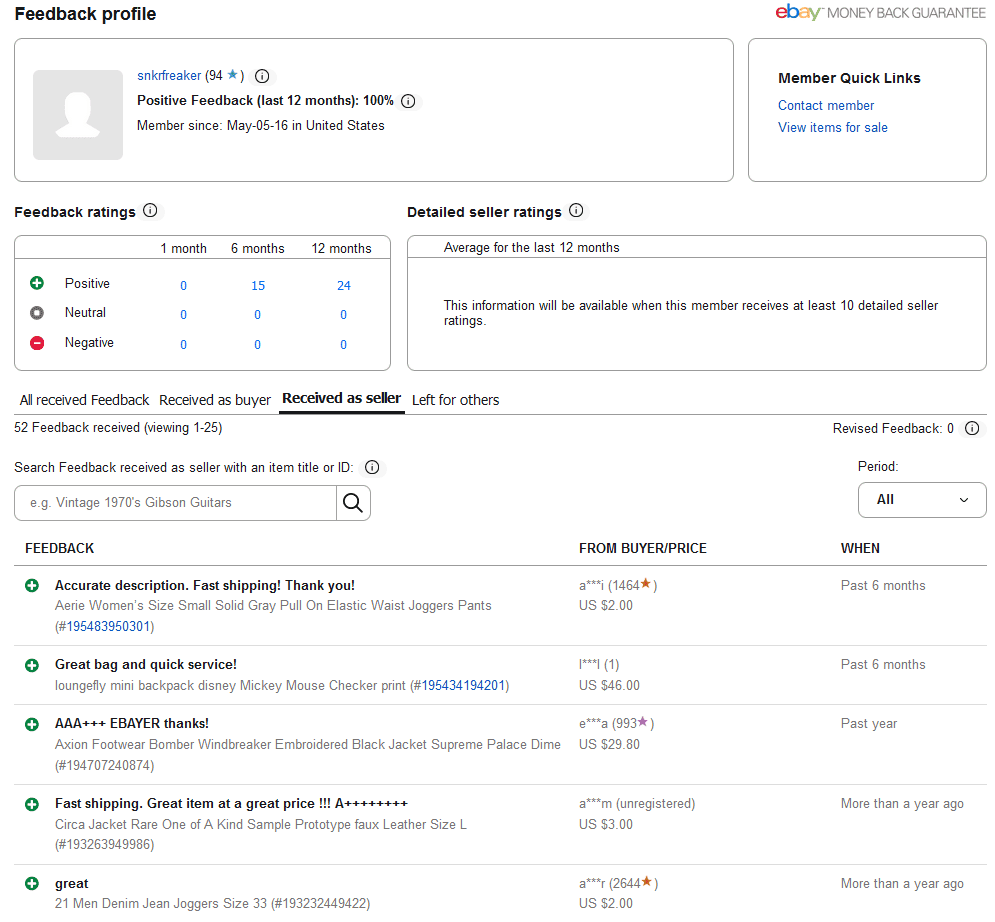
Task: Click Contact member link
Action: tap(826, 105)
